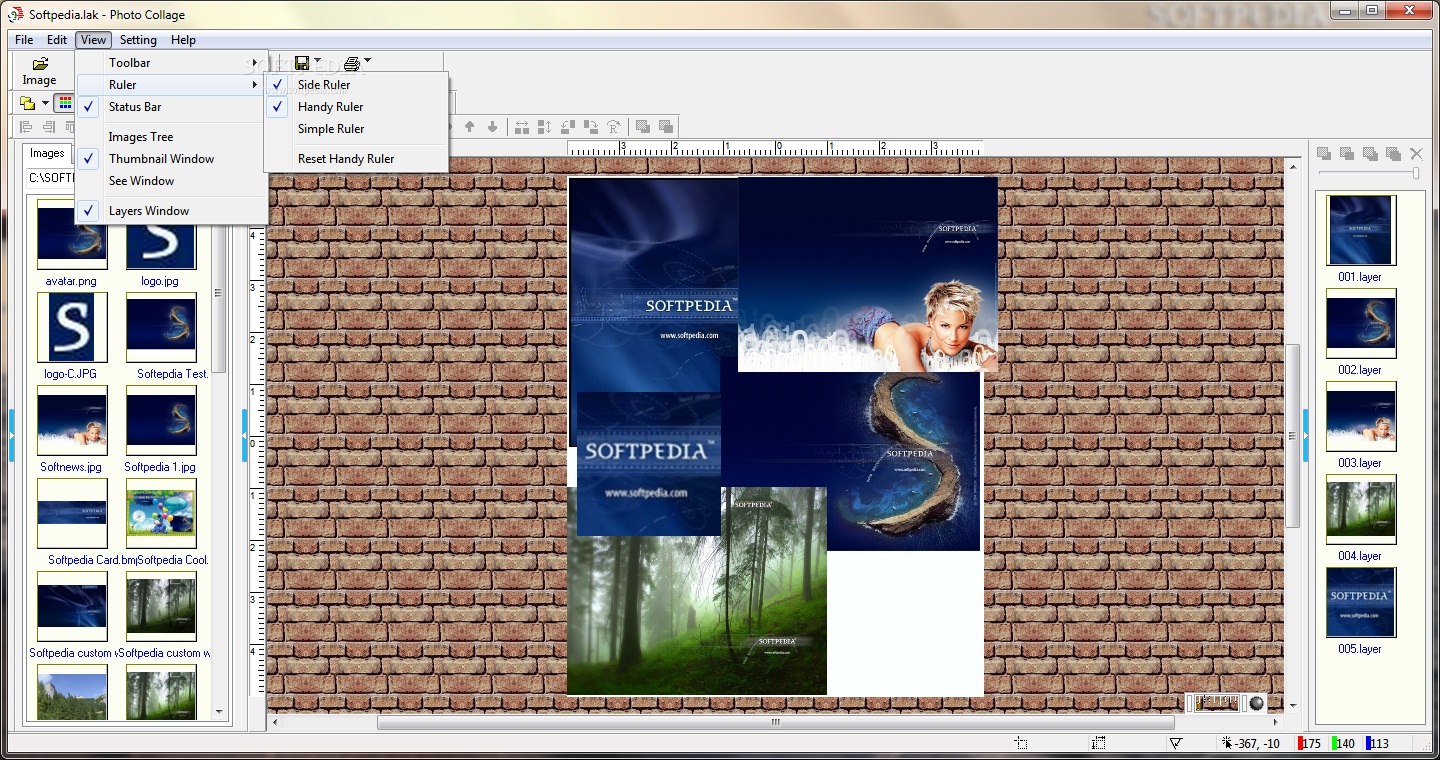Image resolution: width=1440 pixels, height=760 pixels.
Task: Click the gray ball knob on the handy ruler
Action: tap(1255, 702)
